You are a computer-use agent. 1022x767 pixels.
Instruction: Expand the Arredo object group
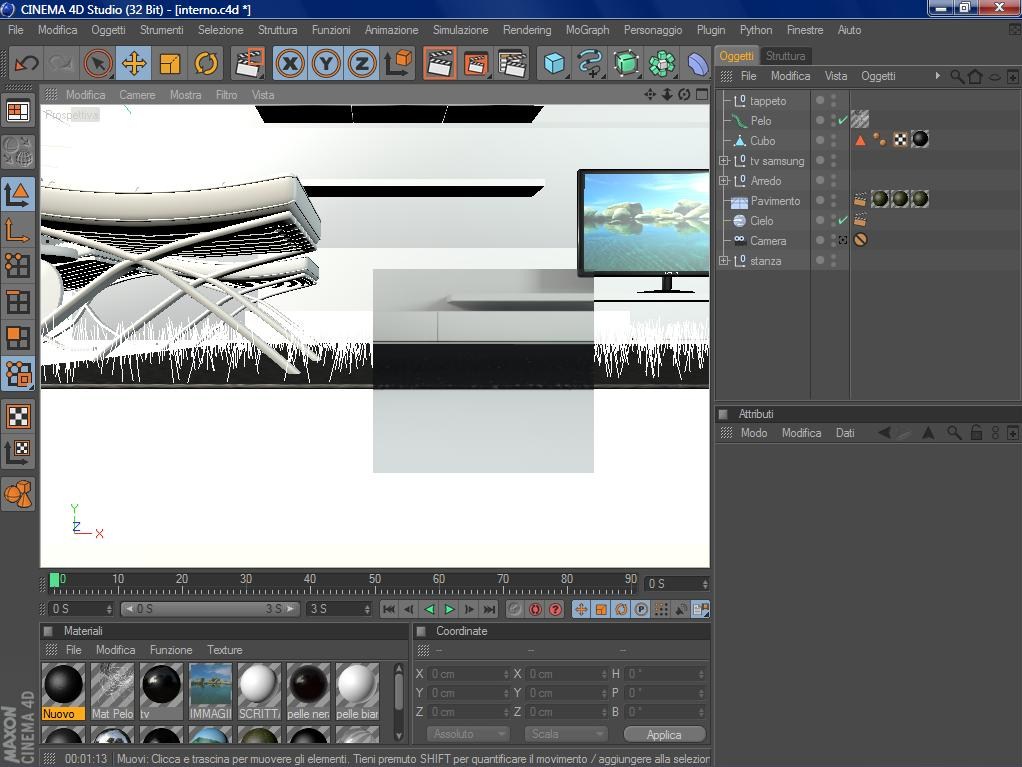[x=724, y=181]
